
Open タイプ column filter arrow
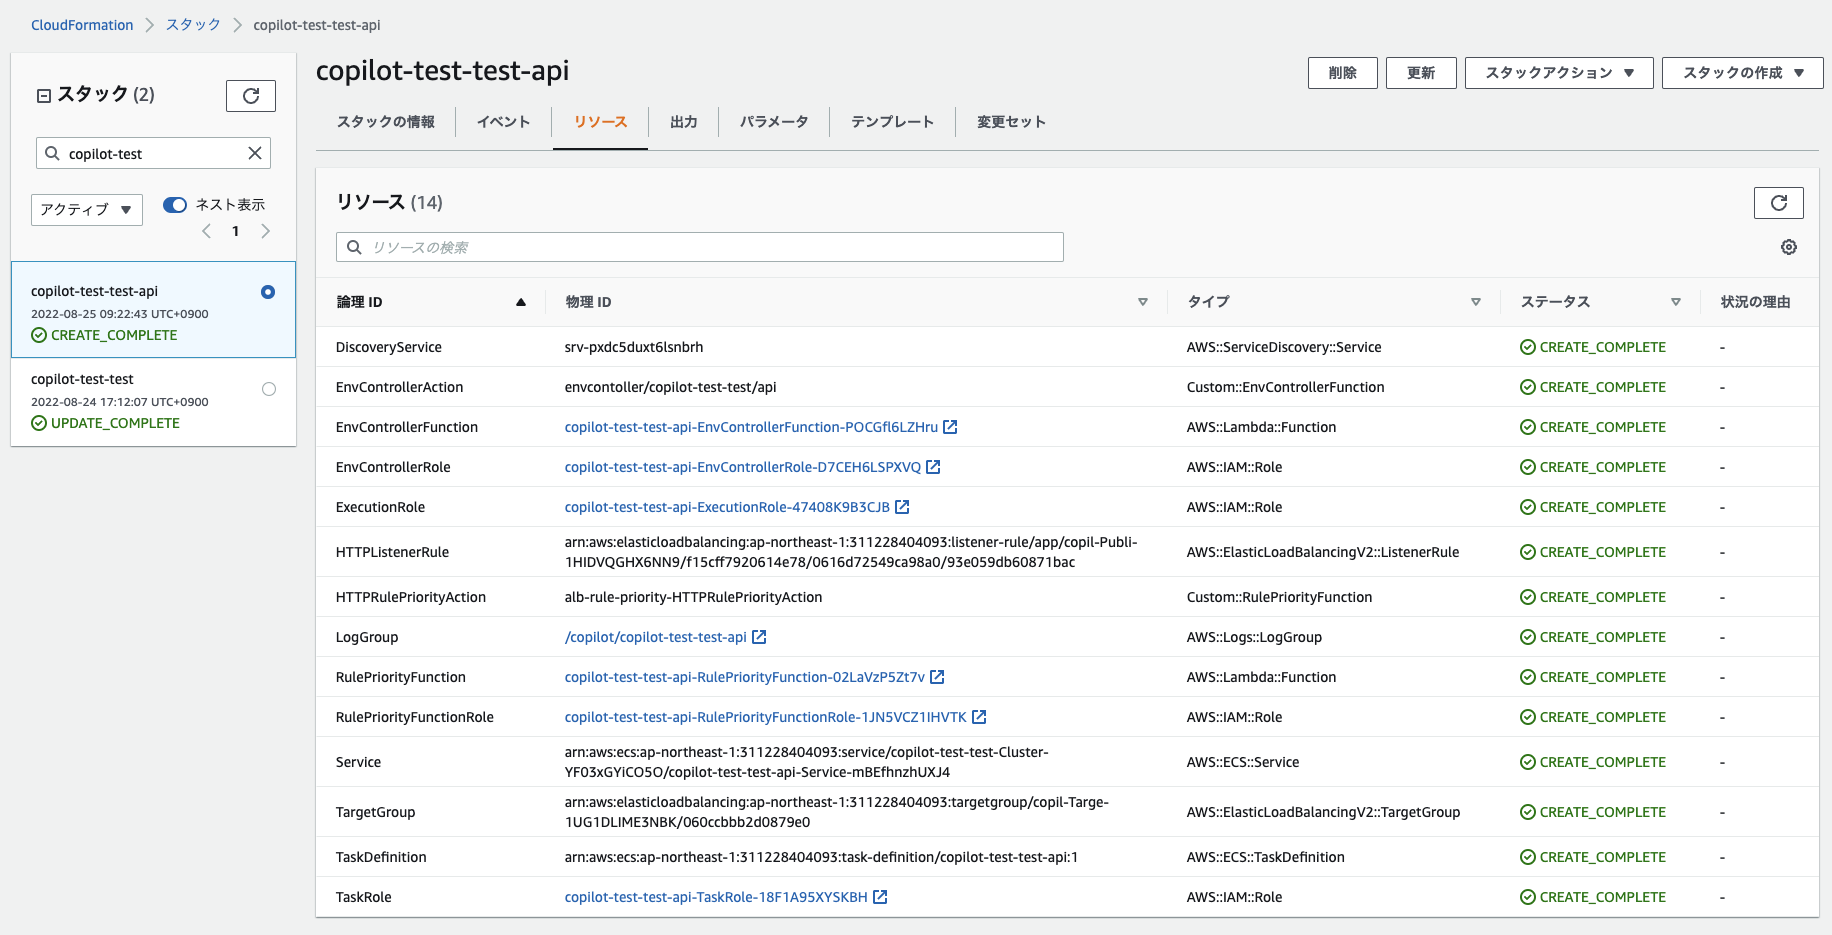pos(1476,302)
